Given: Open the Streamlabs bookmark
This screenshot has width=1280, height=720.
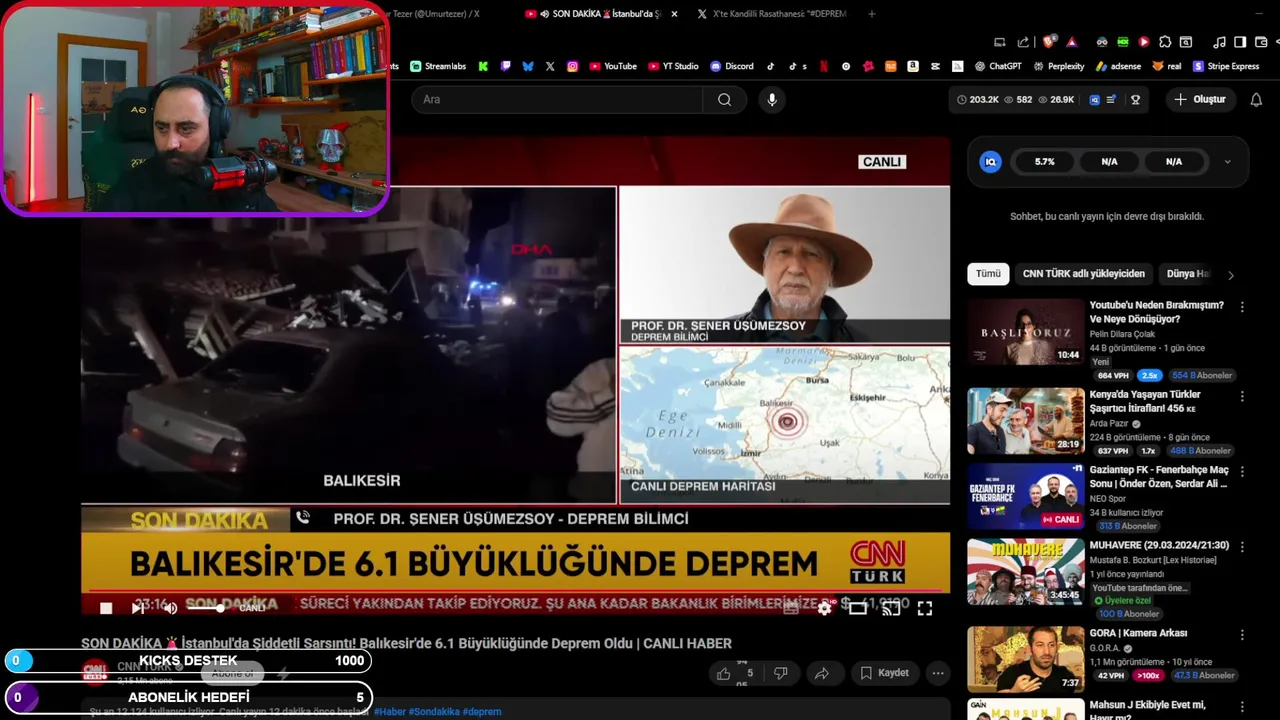Looking at the screenshot, I should (438, 66).
